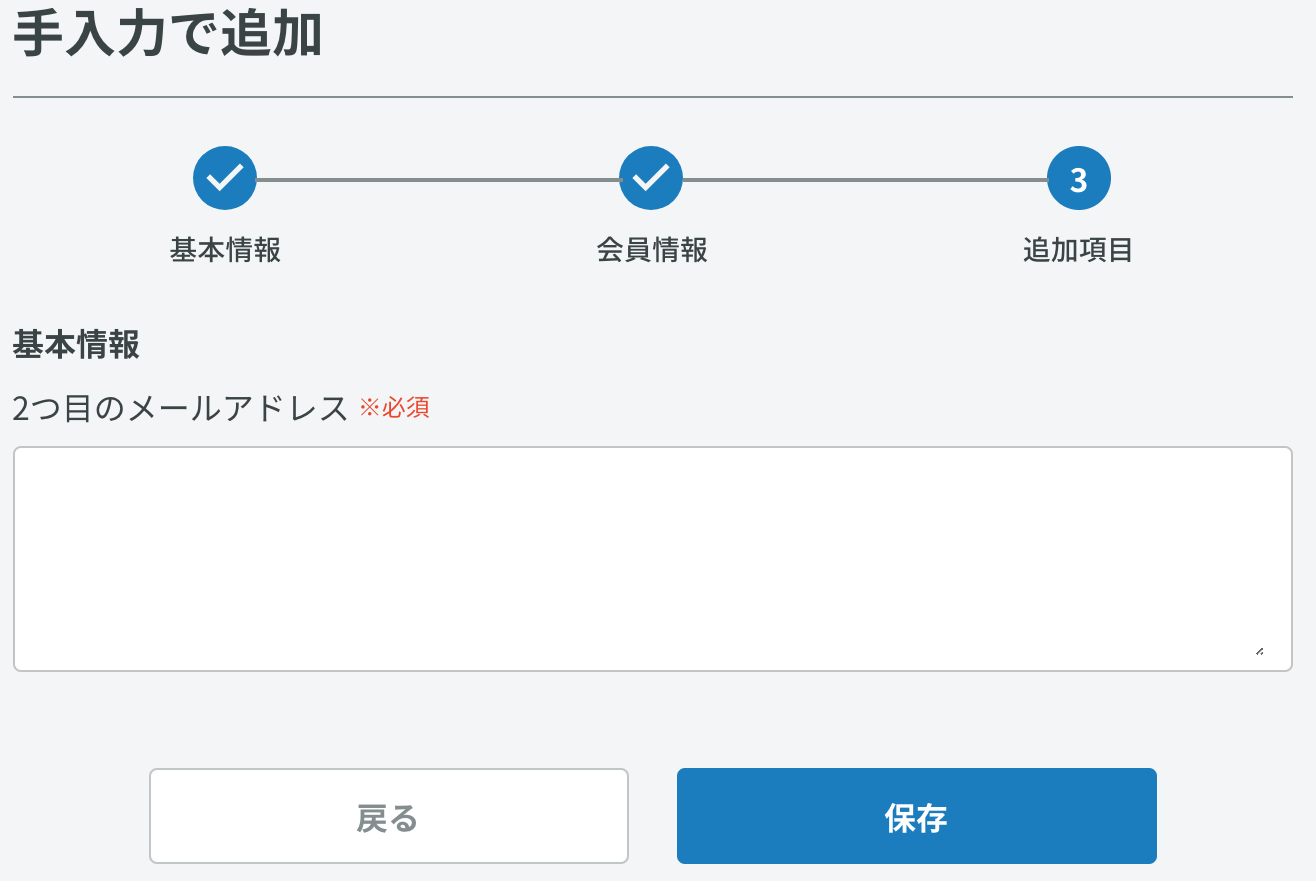
Task: Focus the 2つ目のメールアドレス text area
Action: pyautogui.click(x=653, y=559)
